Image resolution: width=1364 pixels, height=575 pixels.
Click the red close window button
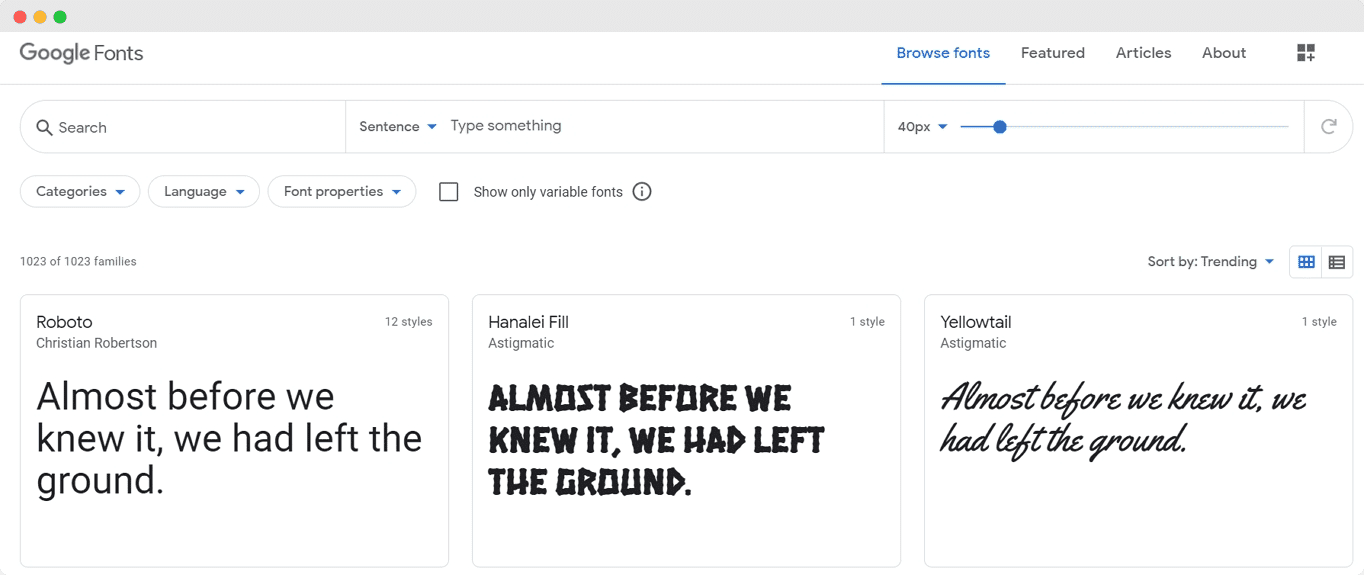coord(20,17)
